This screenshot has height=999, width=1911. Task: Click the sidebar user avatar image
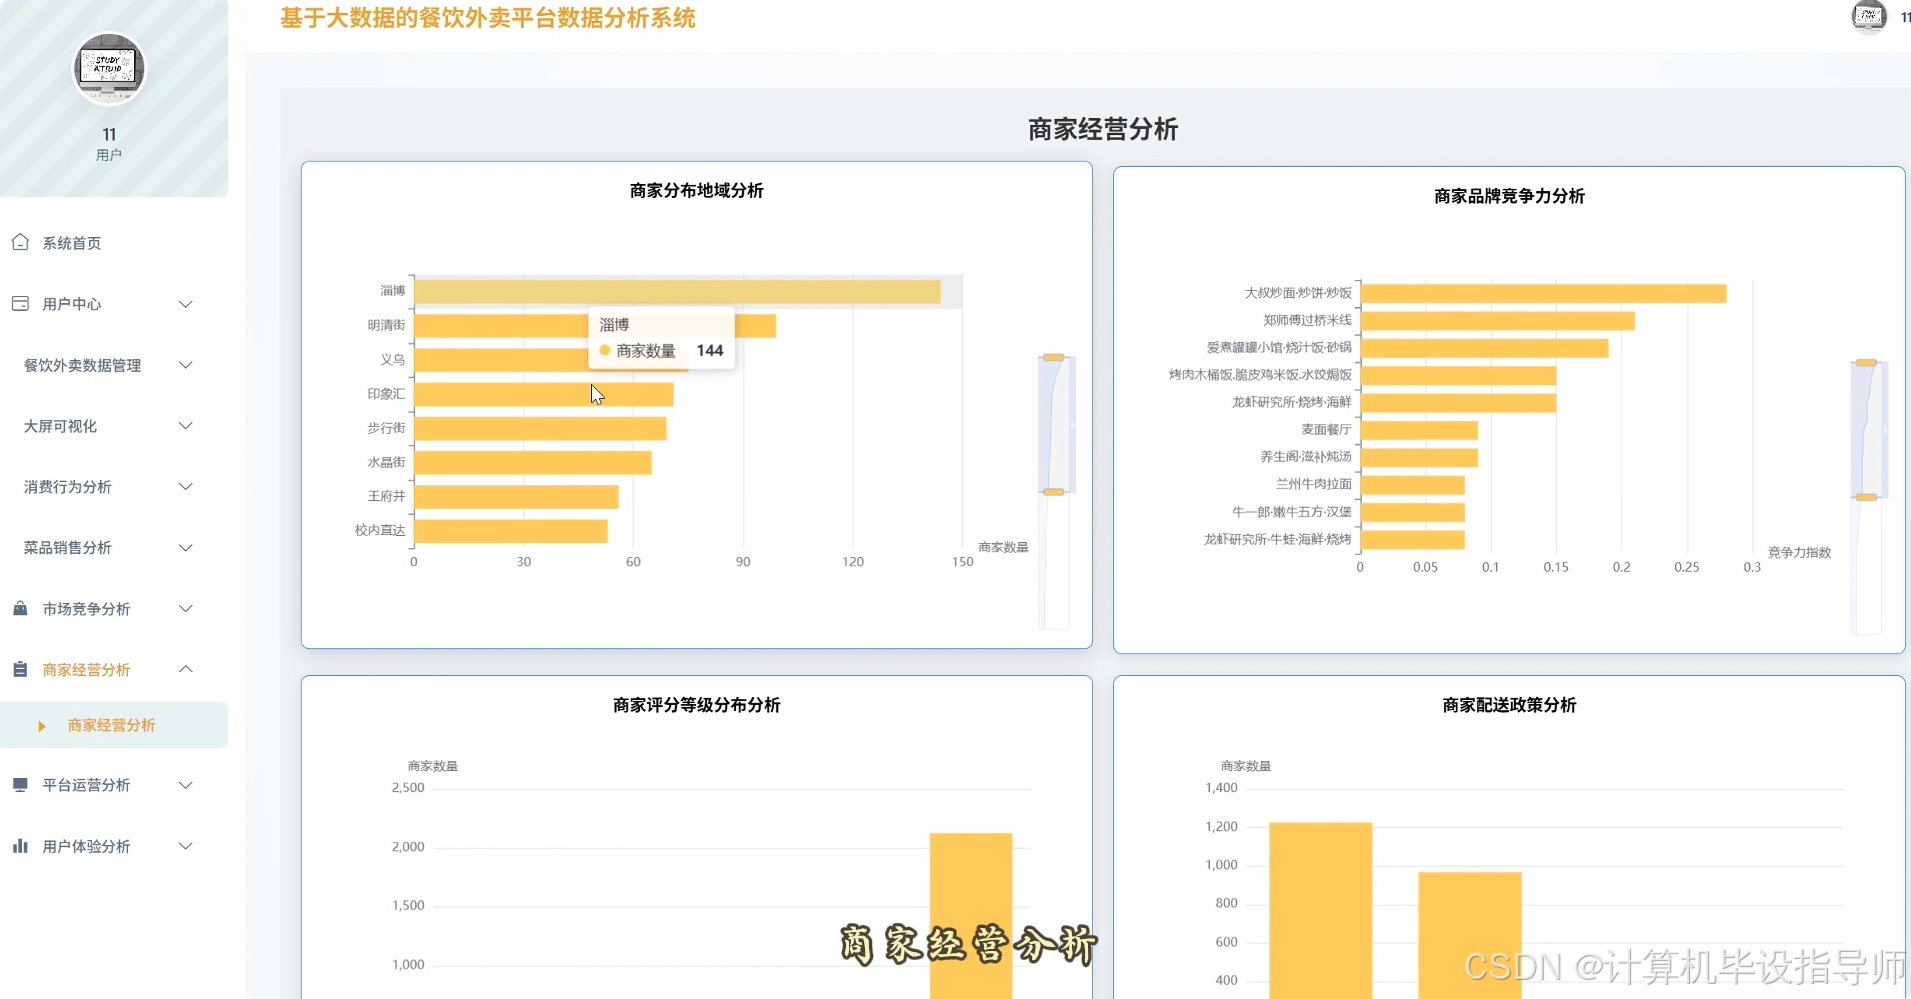click(x=109, y=69)
